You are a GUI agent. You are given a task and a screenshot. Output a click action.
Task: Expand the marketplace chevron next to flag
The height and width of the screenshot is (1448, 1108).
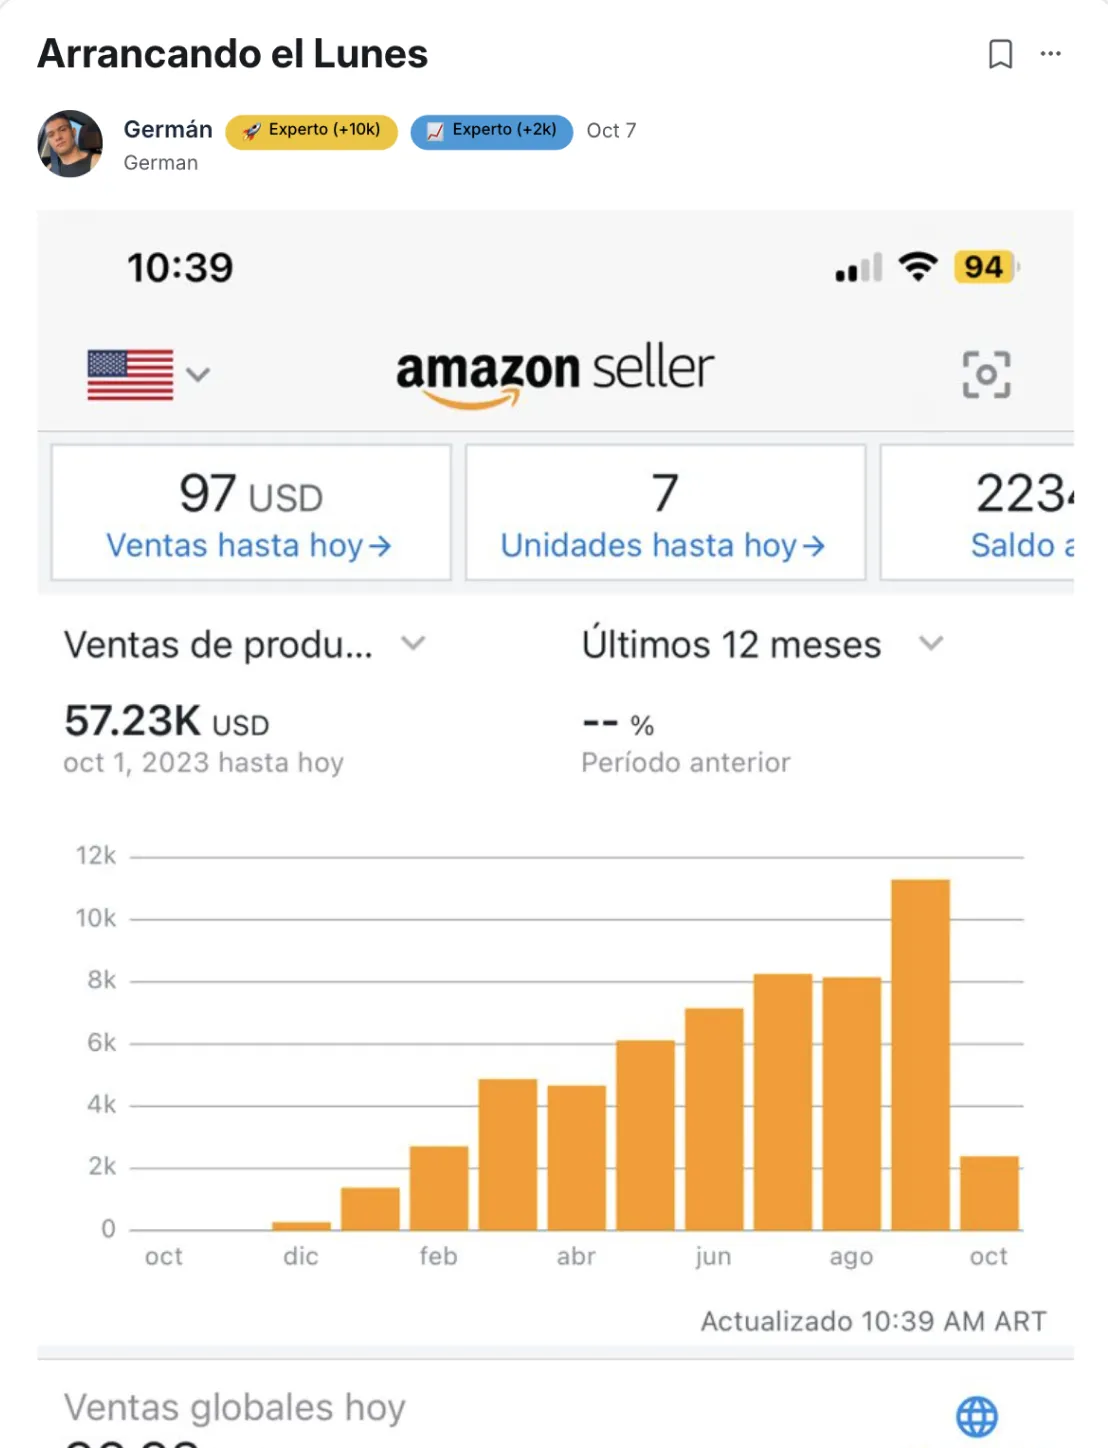(x=198, y=375)
